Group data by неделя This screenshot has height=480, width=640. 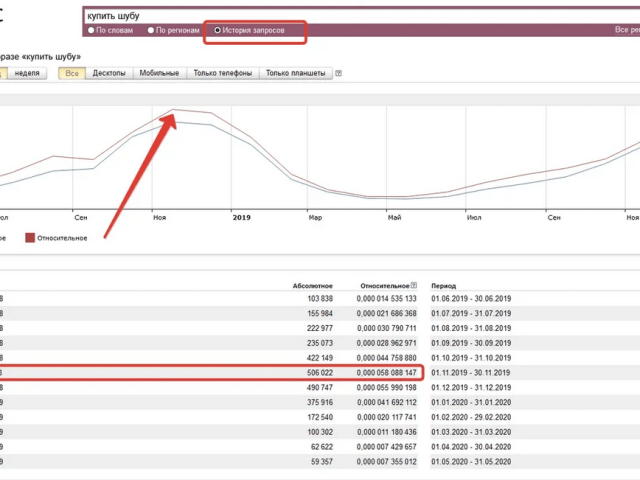tap(28, 73)
